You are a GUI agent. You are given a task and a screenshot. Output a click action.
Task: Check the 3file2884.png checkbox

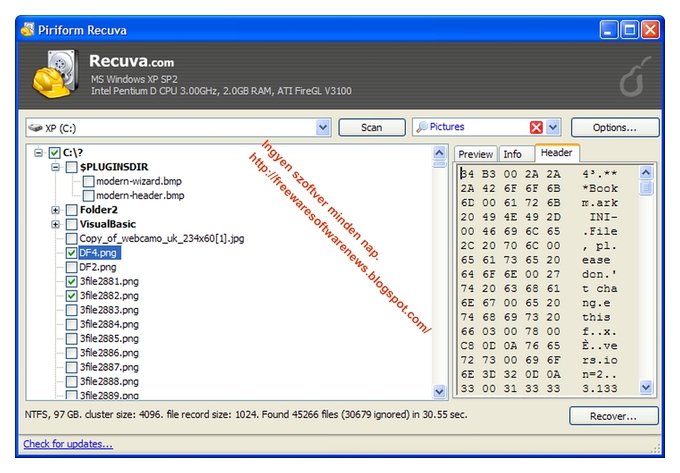point(72,324)
